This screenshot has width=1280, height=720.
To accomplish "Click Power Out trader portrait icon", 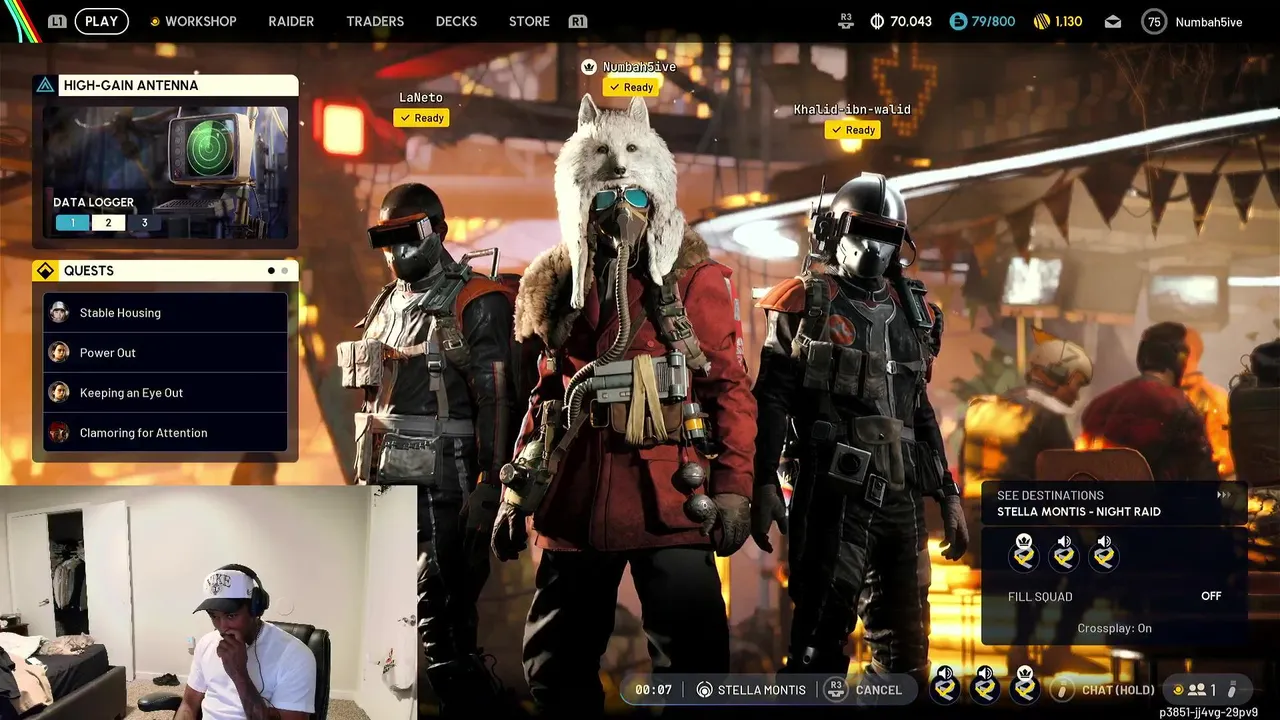I will [x=59, y=353].
